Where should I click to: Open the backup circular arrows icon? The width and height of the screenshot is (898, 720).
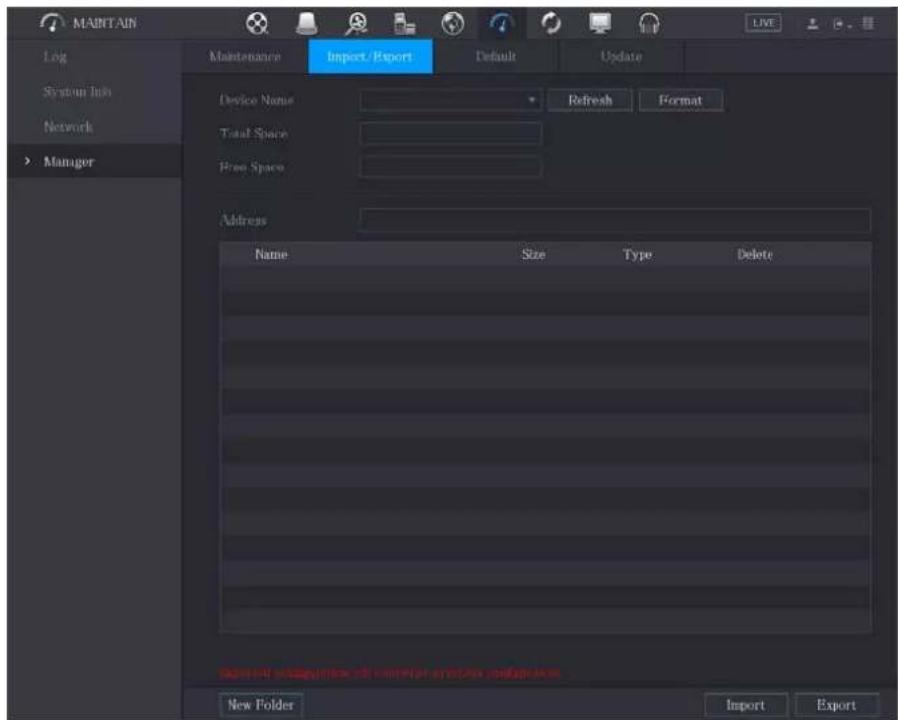click(x=550, y=23)
